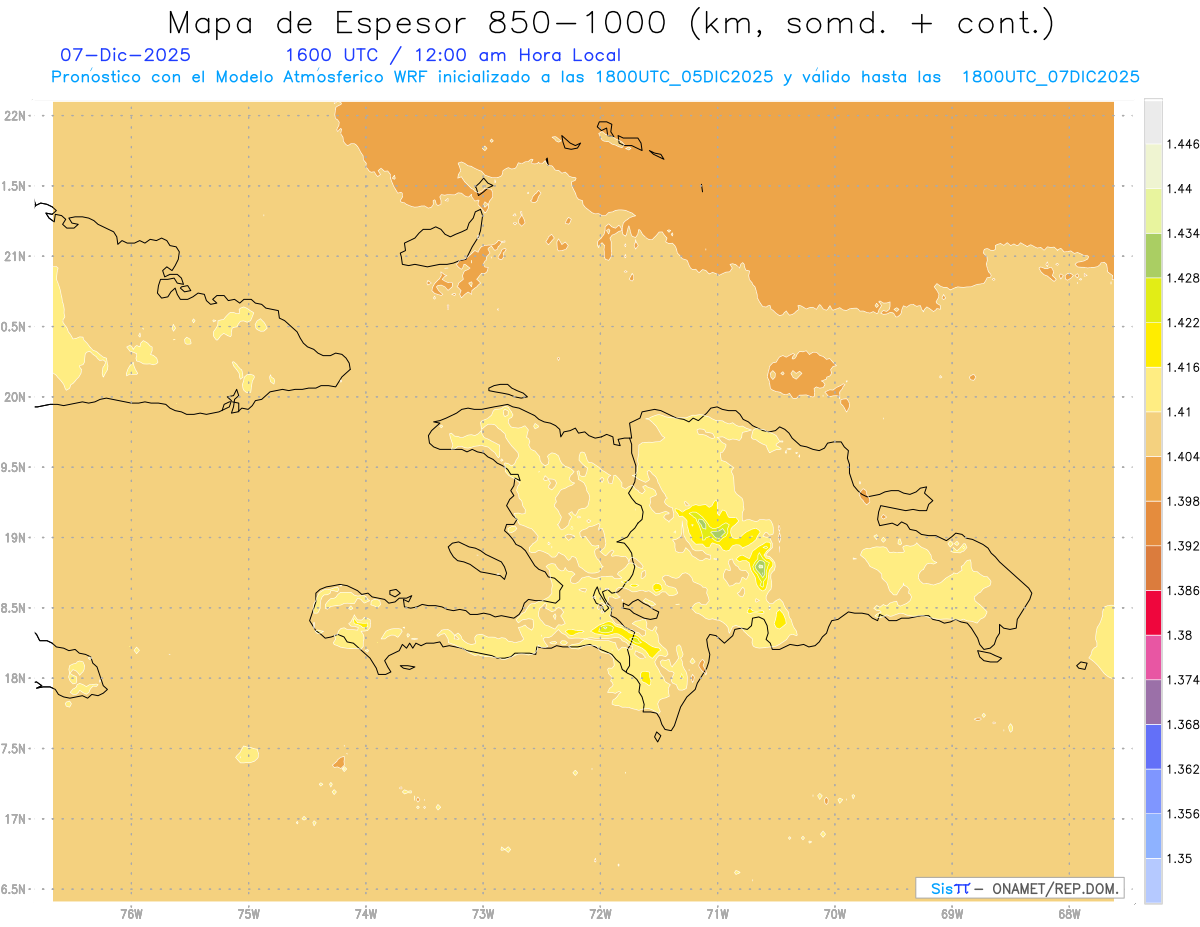Image resolution: width=1200 pixels, height=927 pixels.
Task: Click the 71W longitude label
Action: coord(718,913)
